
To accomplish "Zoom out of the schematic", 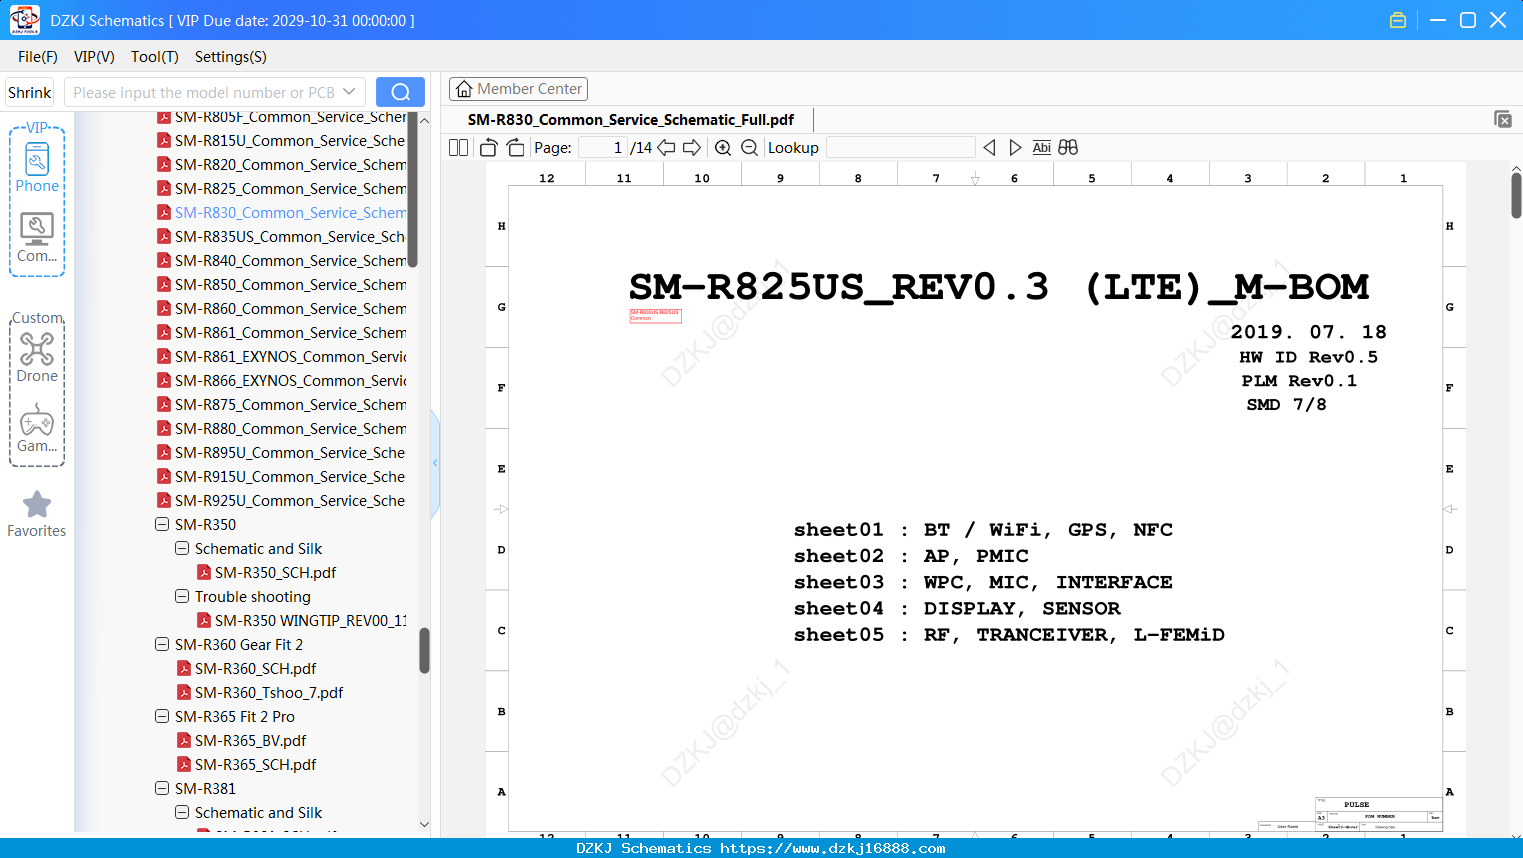I will (x=749, y=148).
